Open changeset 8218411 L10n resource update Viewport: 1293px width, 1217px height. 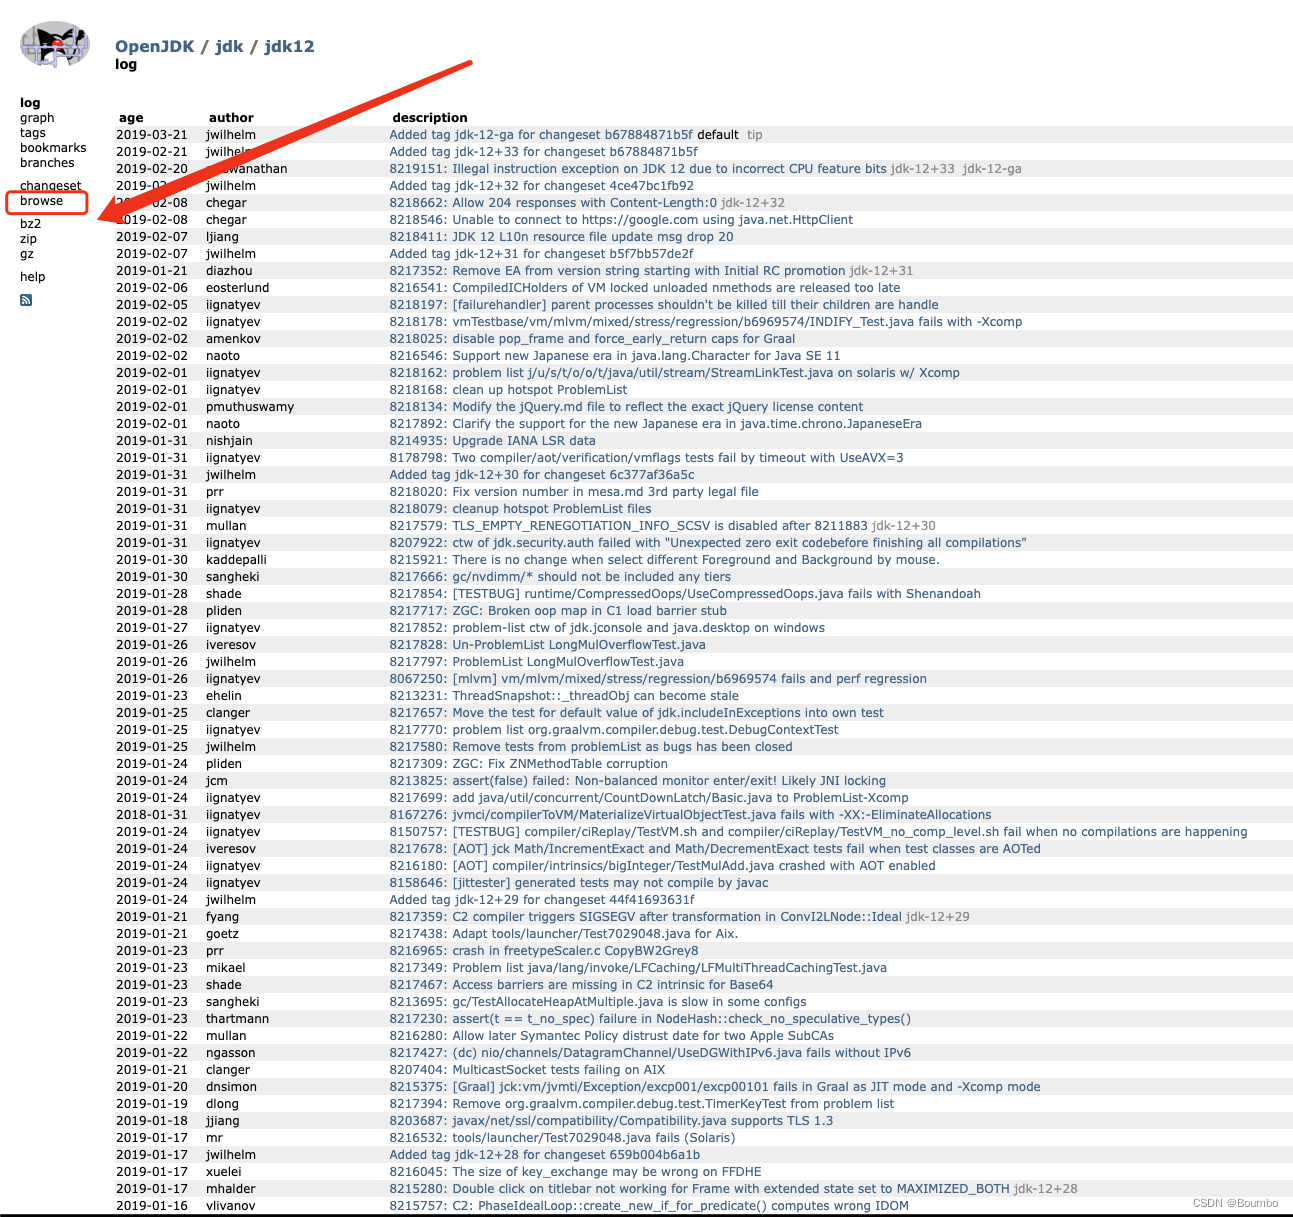coord(561,237)
